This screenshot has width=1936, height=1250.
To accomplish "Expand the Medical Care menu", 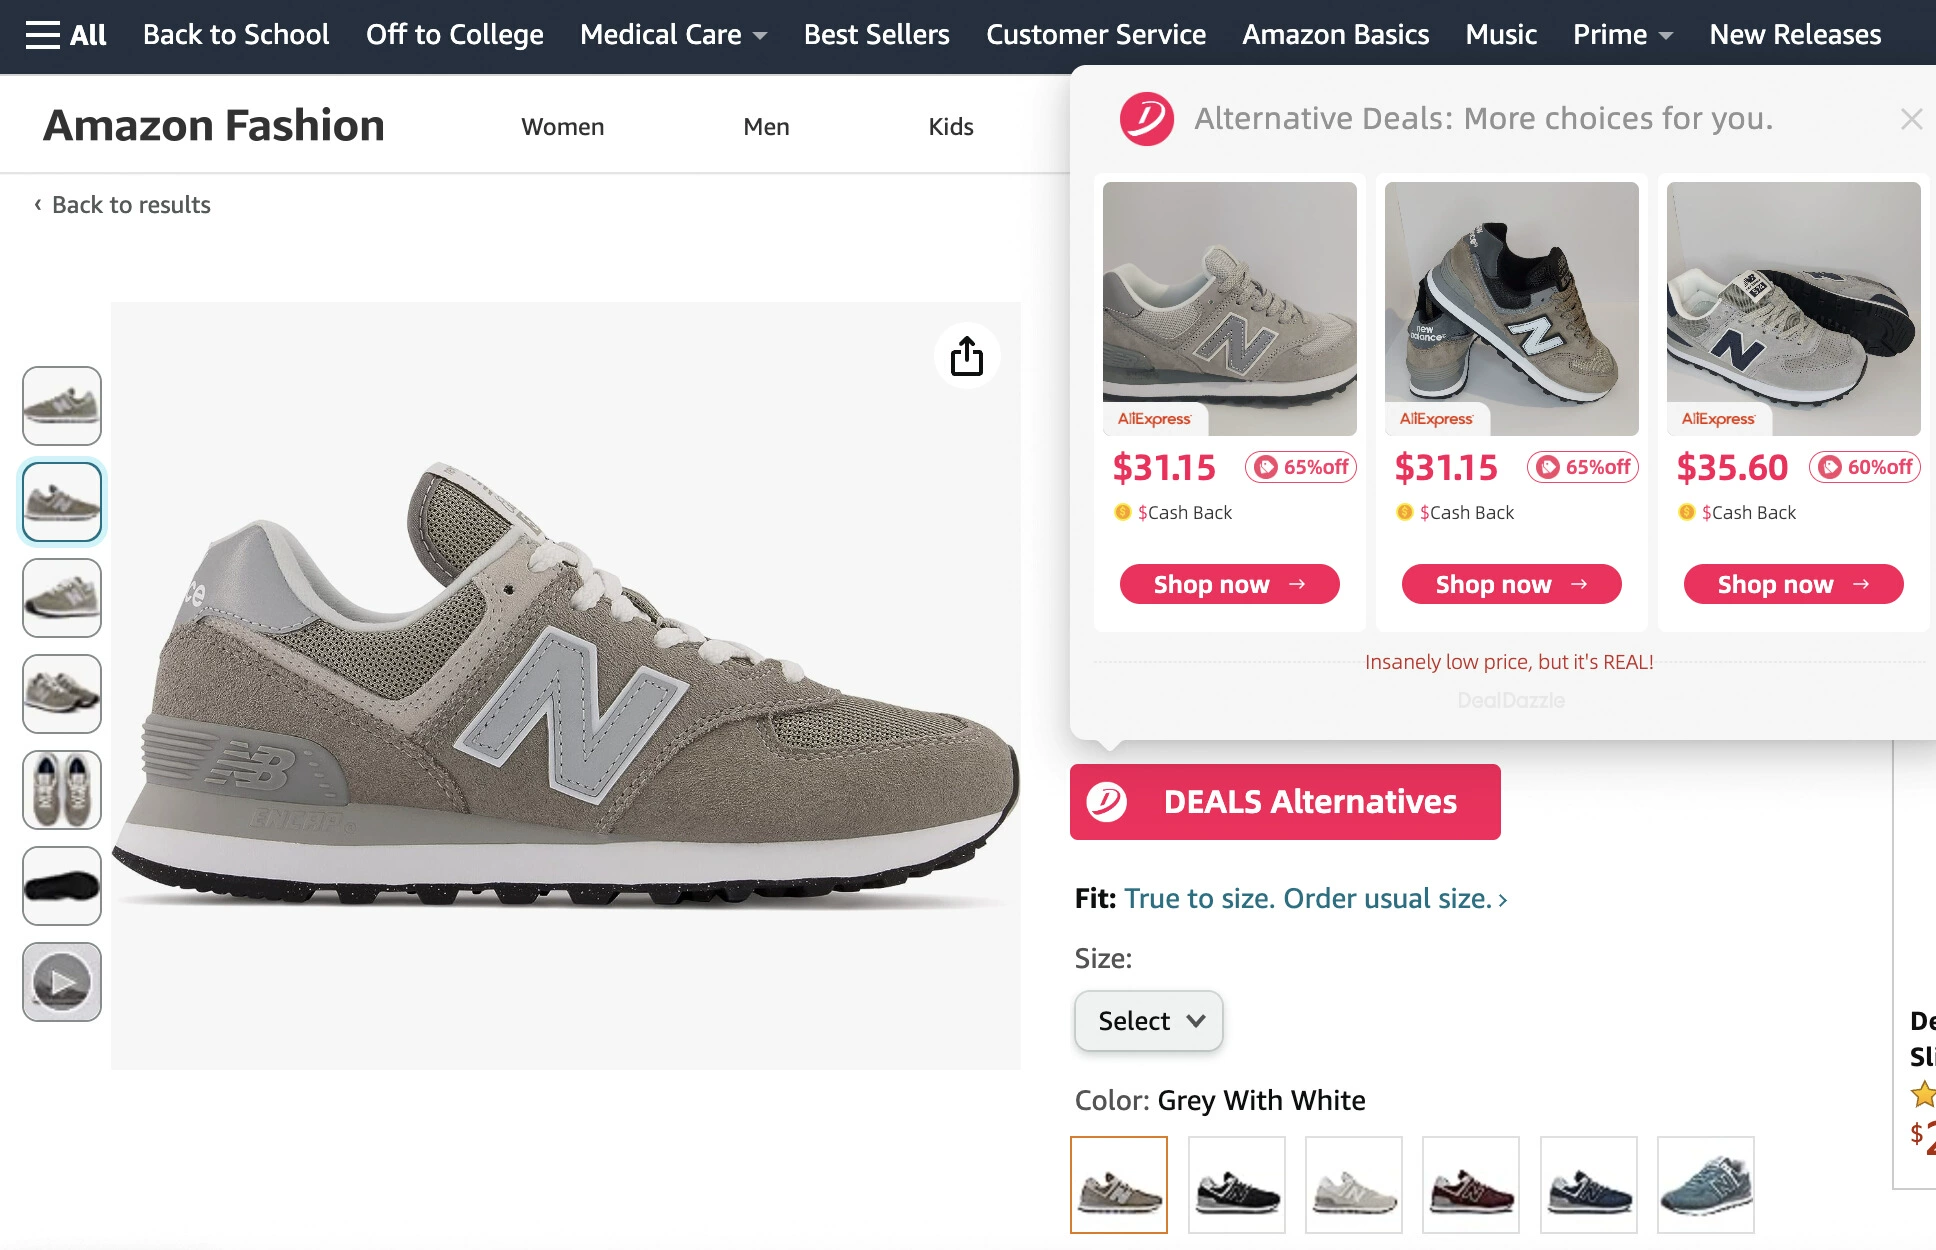I will point(673,35).
